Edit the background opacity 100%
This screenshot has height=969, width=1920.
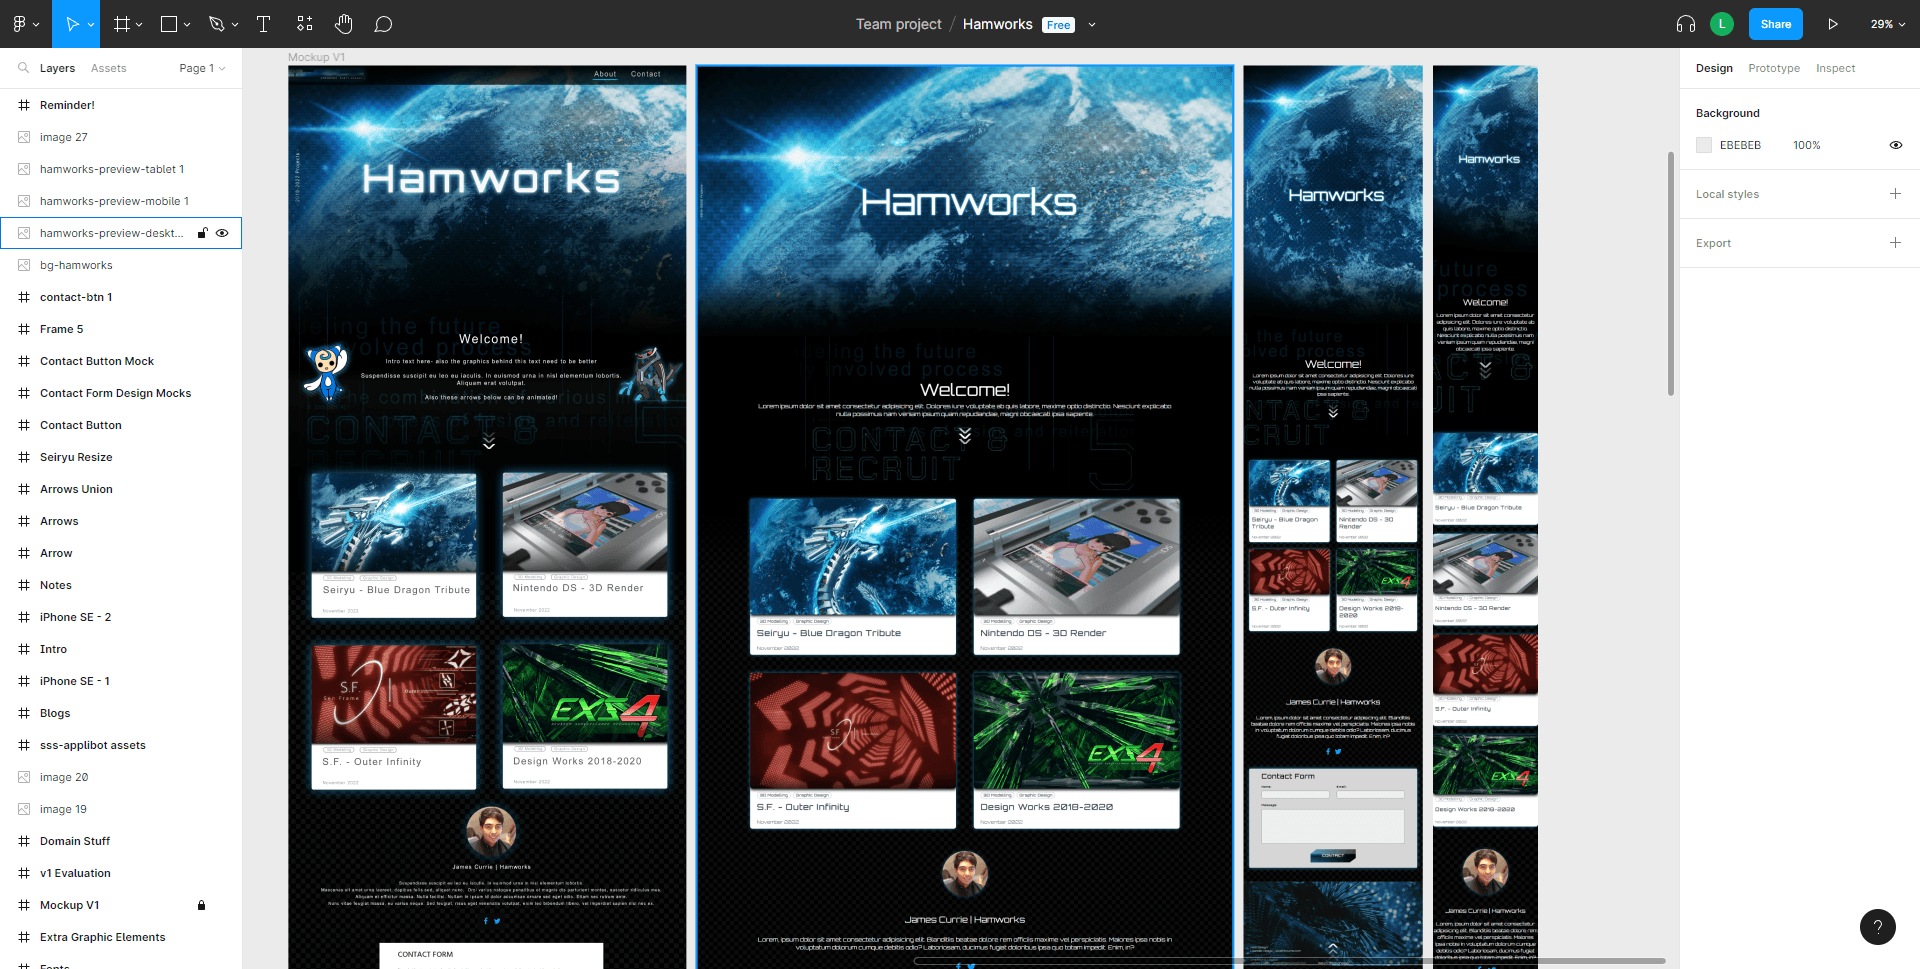tap(1806, 145)
